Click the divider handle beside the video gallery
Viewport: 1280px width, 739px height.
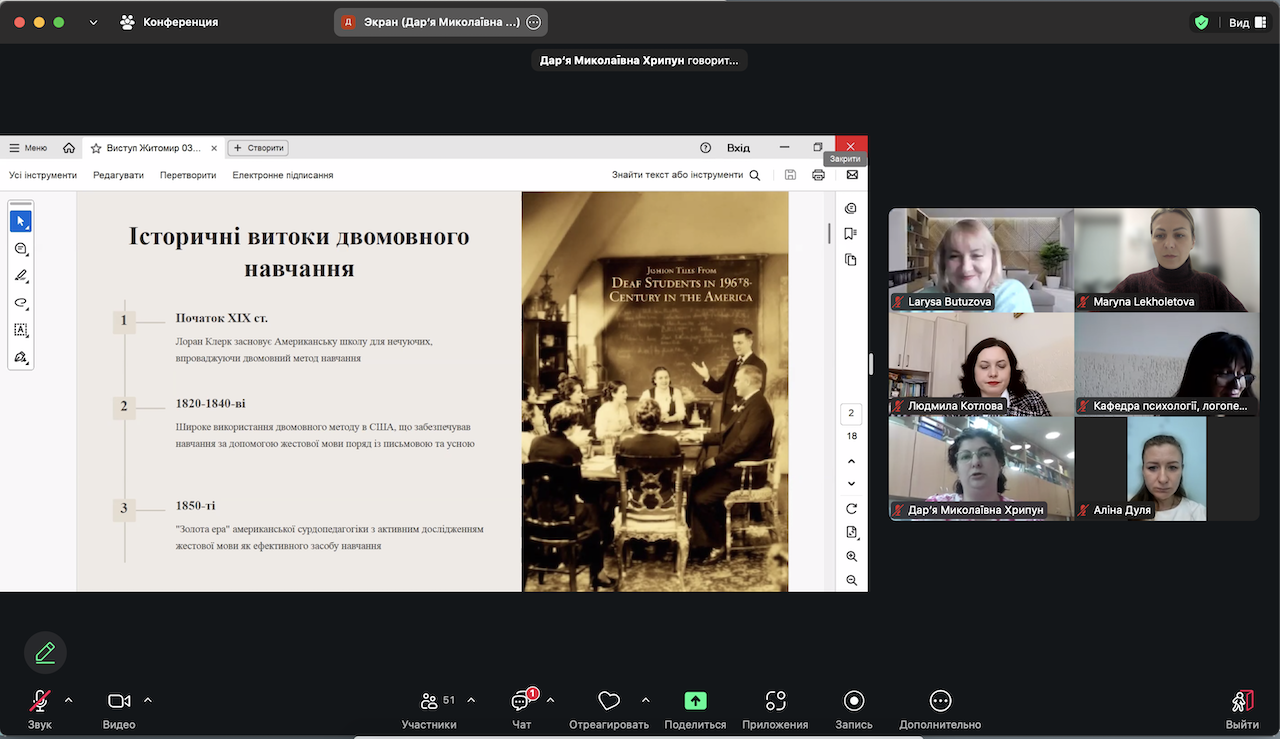871,364
